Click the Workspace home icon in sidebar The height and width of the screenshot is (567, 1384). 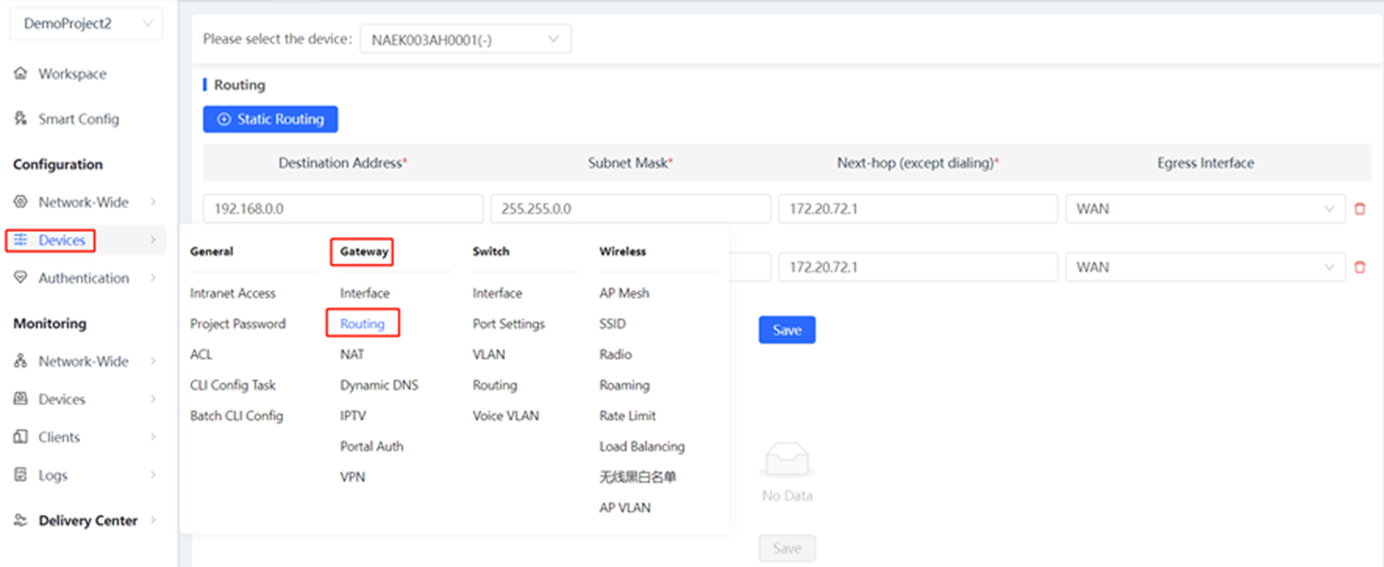[20, 74]
